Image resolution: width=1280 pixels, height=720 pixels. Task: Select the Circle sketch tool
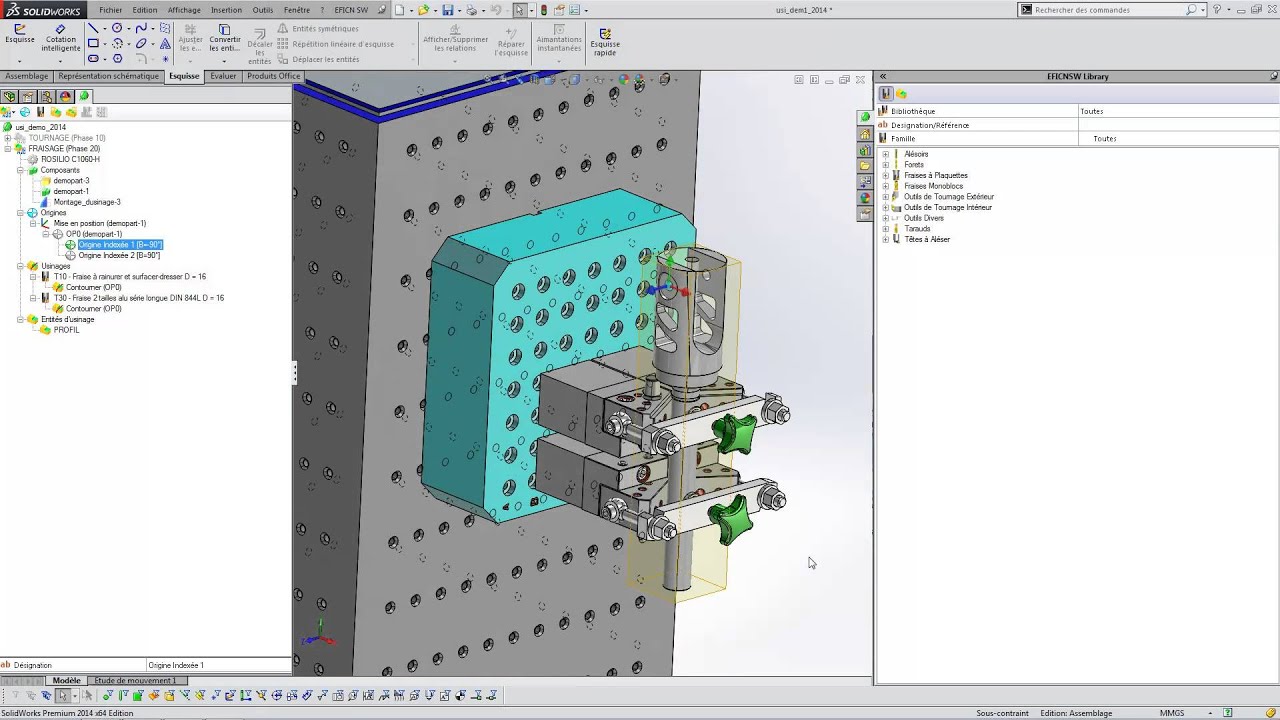pyautogui.click(x=117, y=29)
